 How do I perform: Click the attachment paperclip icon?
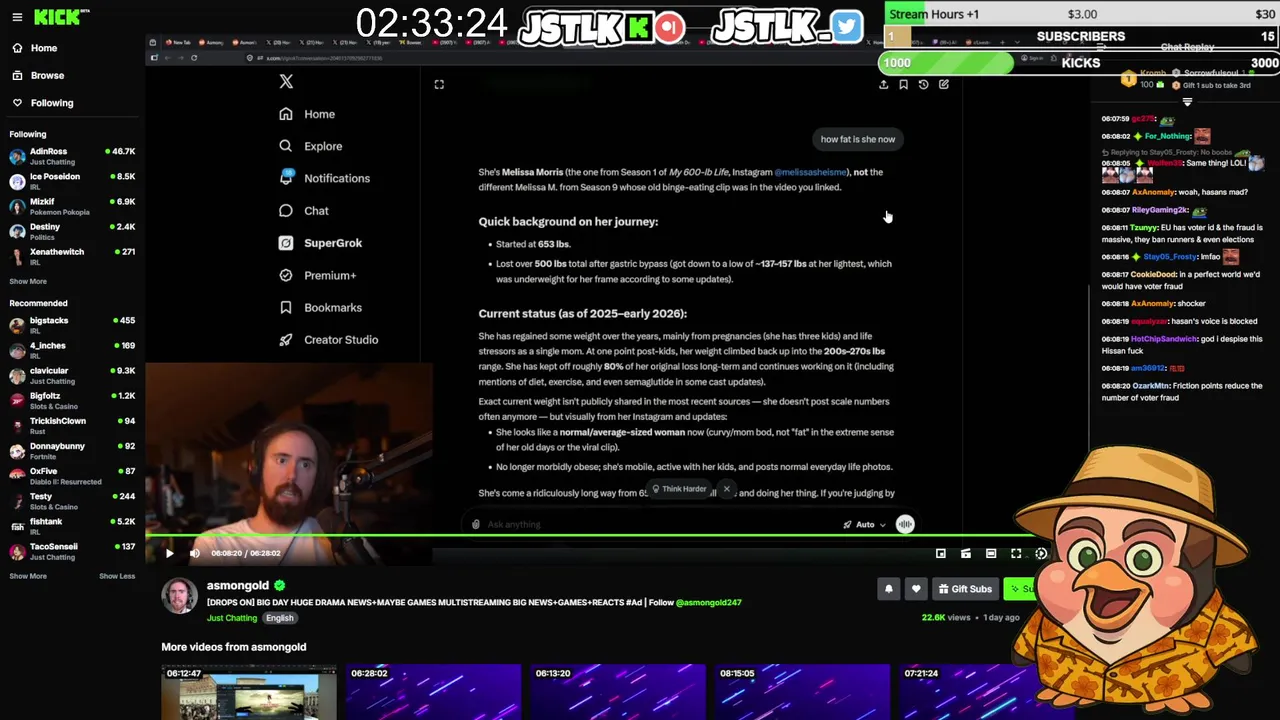coord(476,524)
